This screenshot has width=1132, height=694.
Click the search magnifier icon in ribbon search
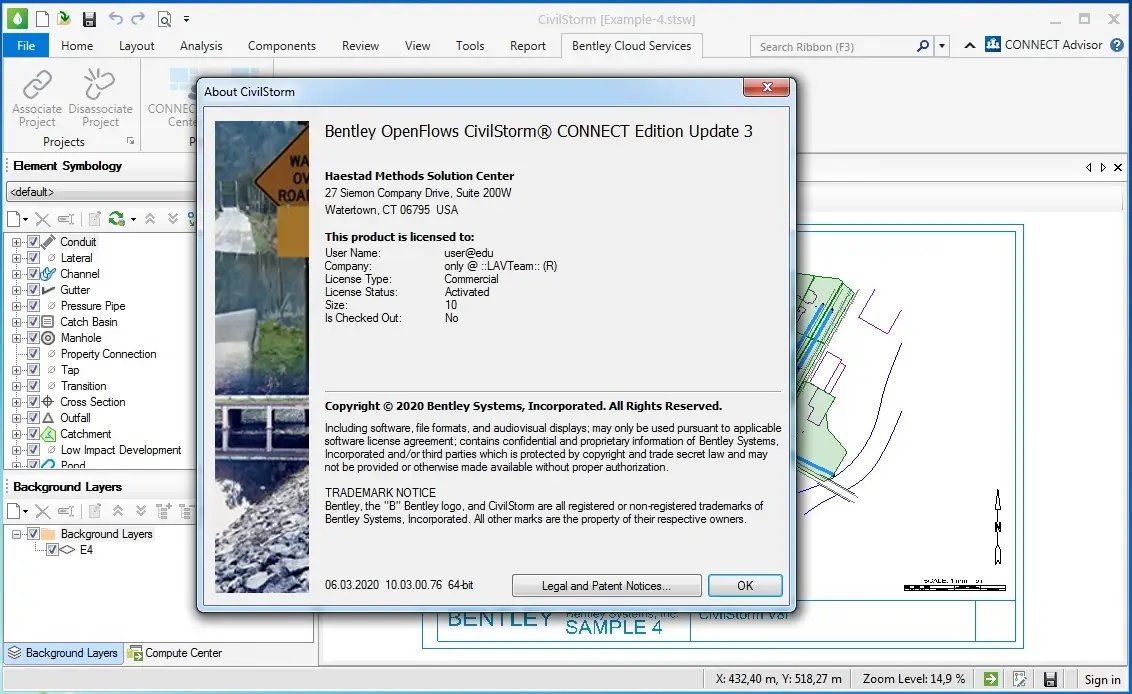[x=923, y=46]
